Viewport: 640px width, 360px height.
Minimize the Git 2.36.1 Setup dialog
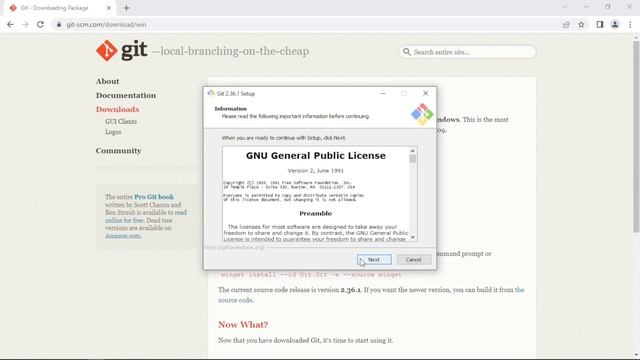click(383, 93)
